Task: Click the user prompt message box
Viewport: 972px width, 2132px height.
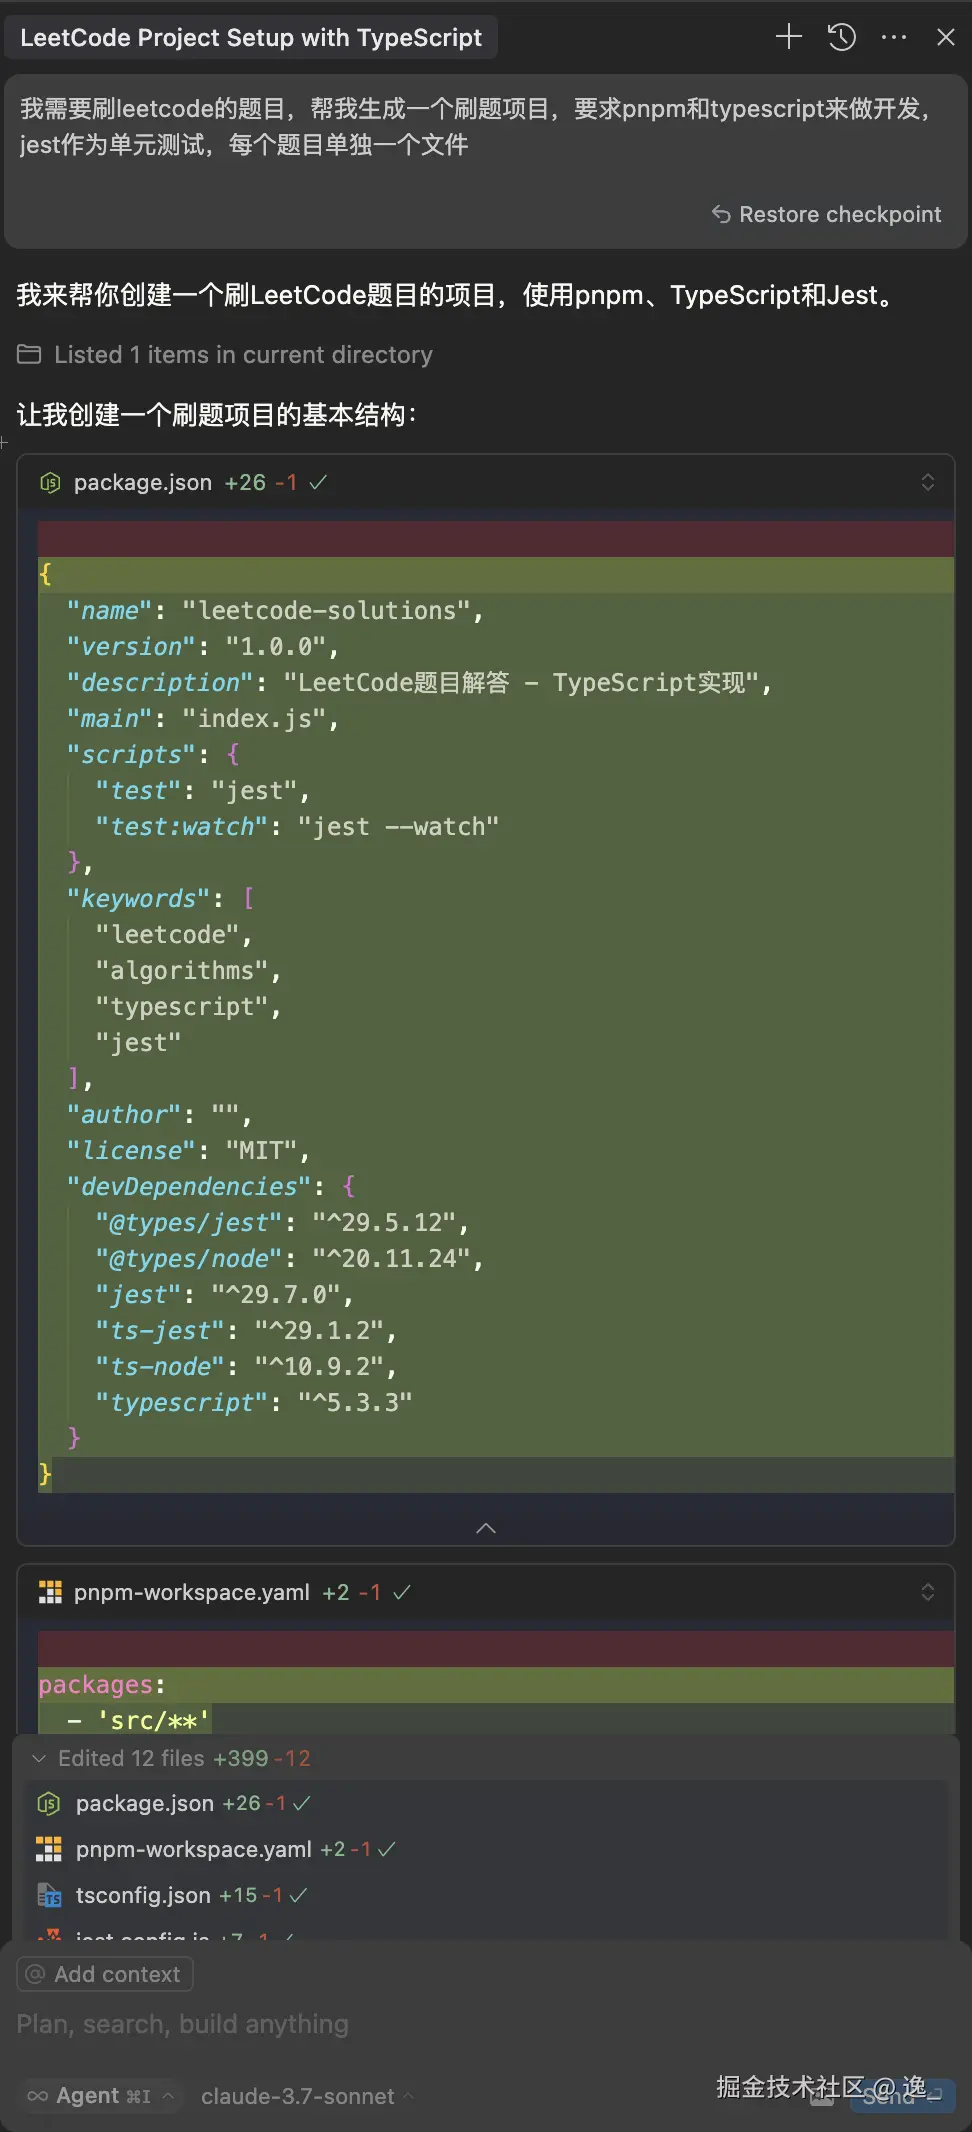Action: pyautogui.click(x=486, y=162)
